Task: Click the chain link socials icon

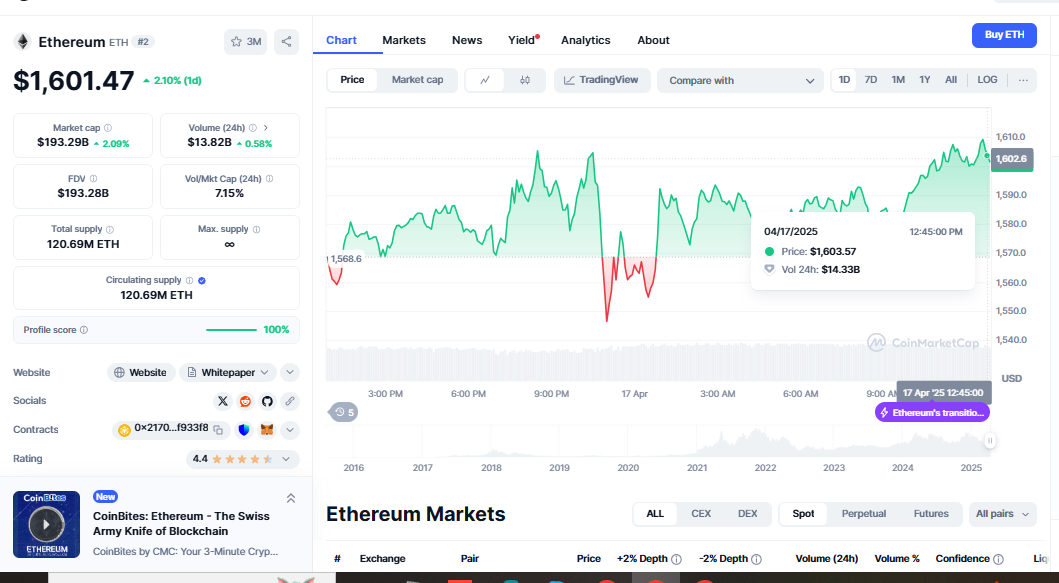Action: 290,401
